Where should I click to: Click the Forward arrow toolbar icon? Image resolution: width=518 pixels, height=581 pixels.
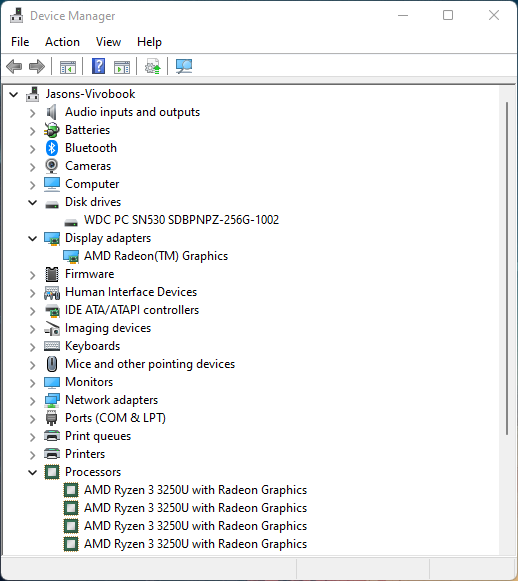pyautogui.click(x=37, y=67)
